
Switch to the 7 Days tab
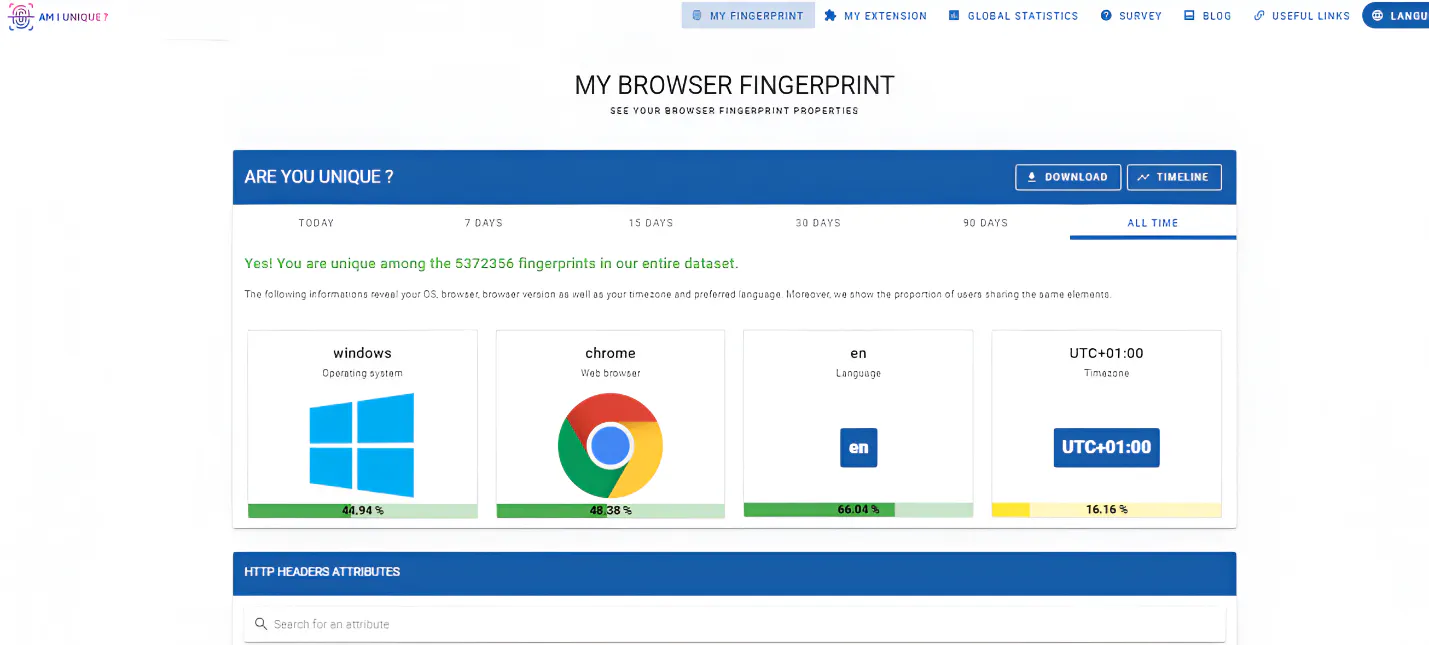coord(484,223)
